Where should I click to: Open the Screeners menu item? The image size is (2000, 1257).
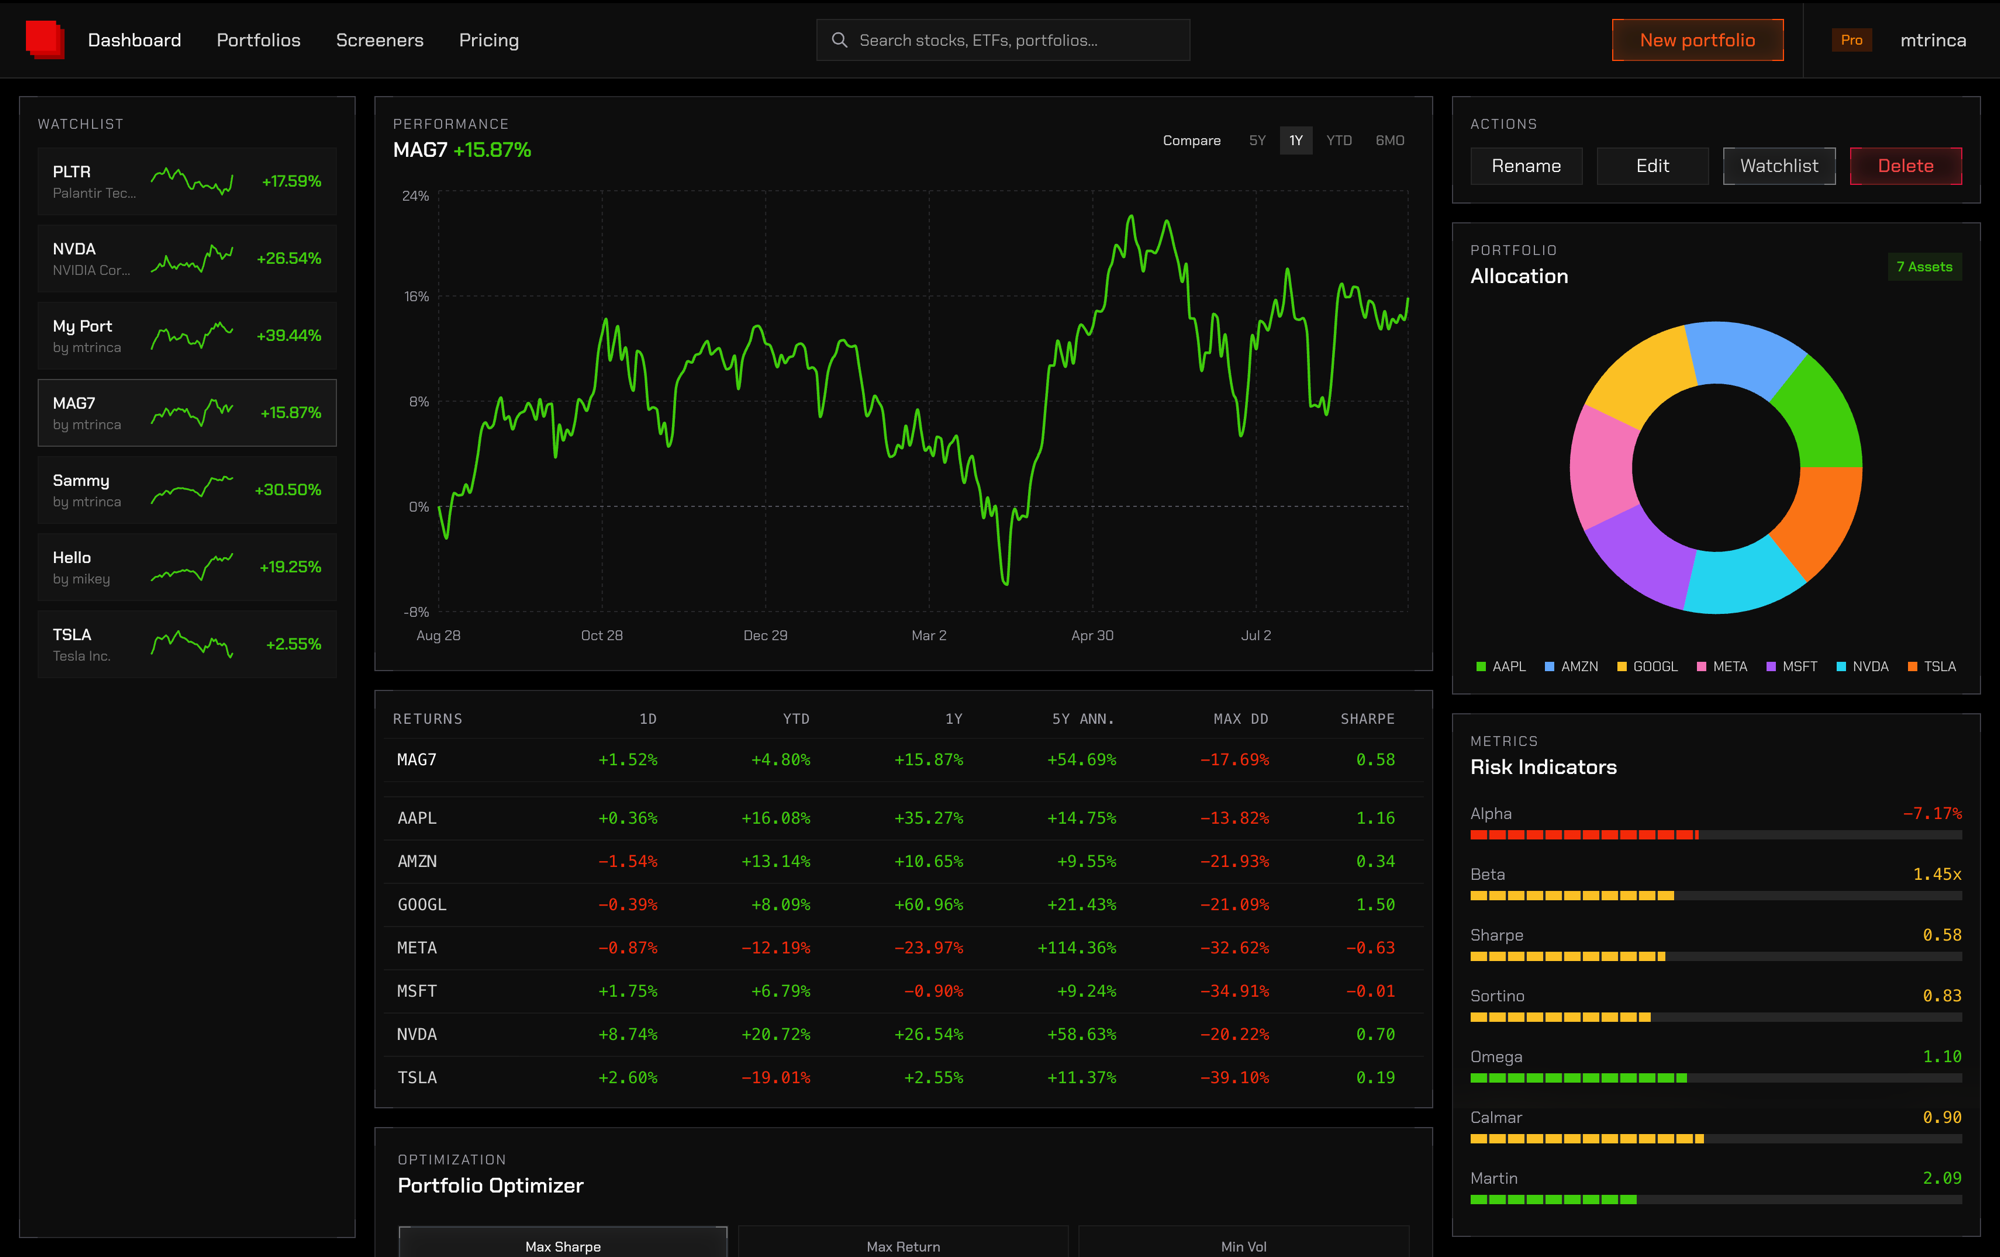[x=380, y=40]
